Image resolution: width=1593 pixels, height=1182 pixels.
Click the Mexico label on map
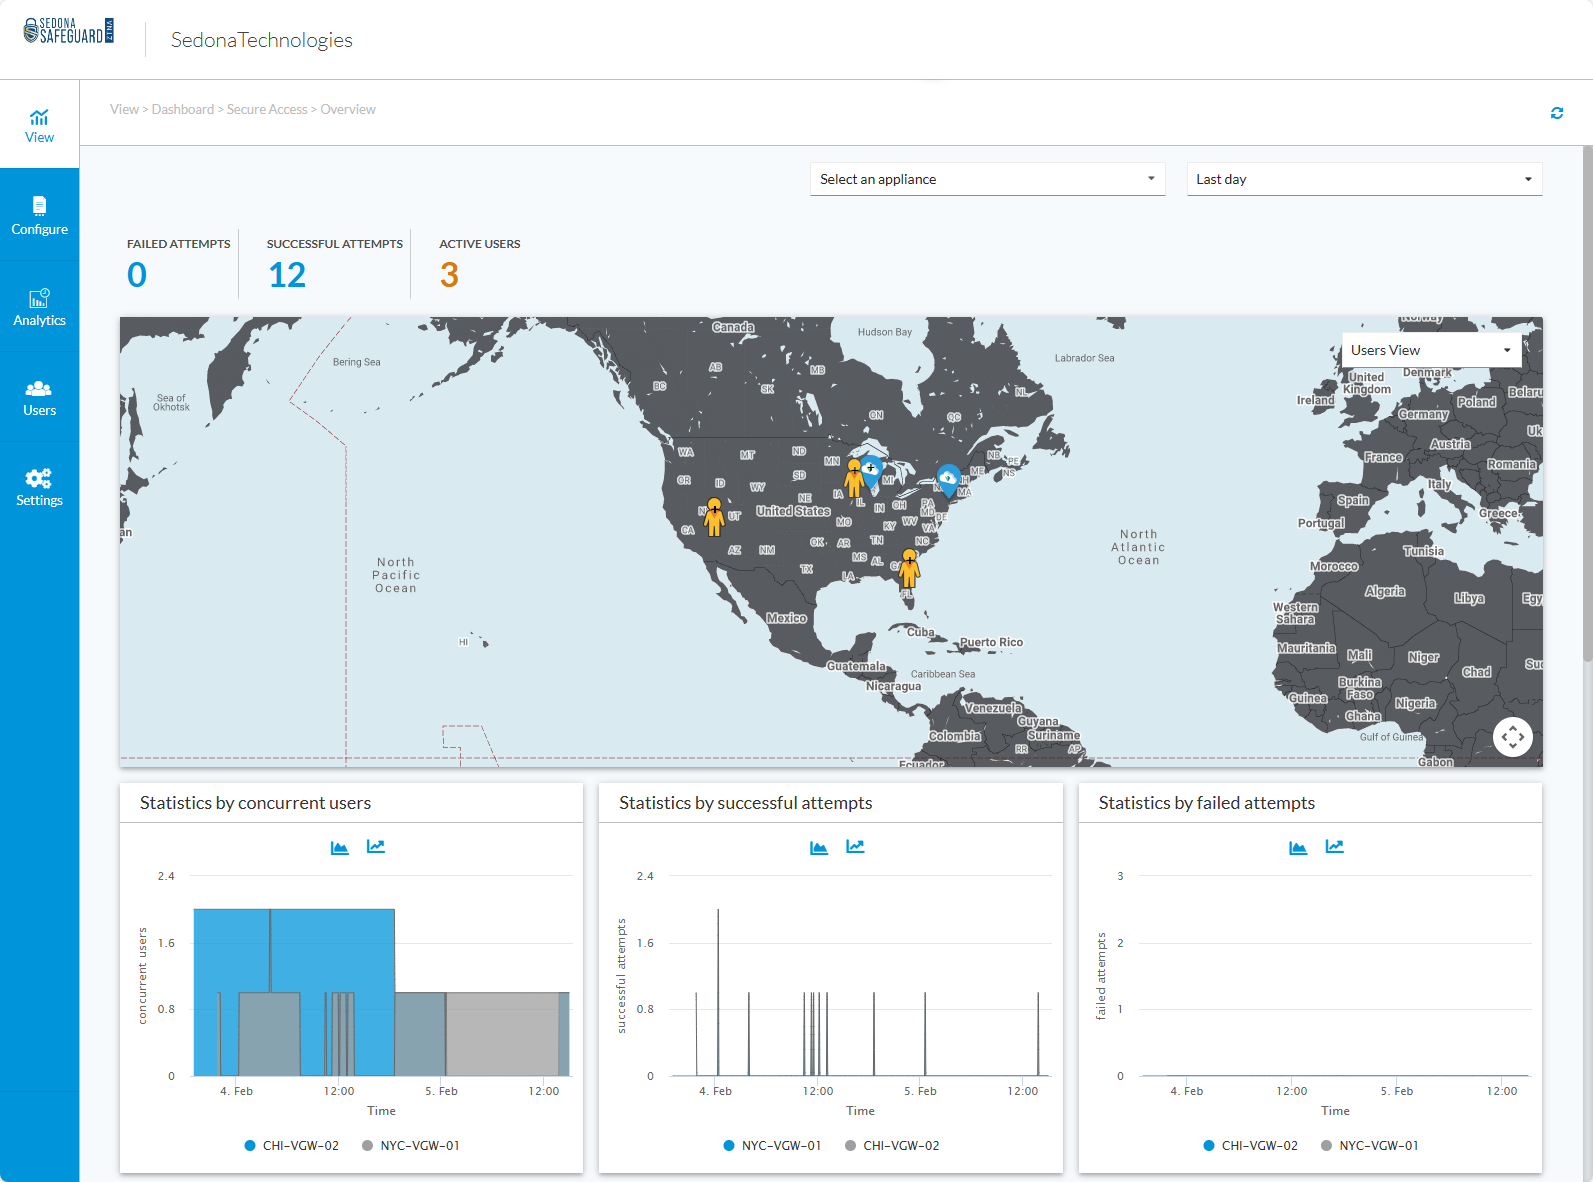tap(786, 618)
